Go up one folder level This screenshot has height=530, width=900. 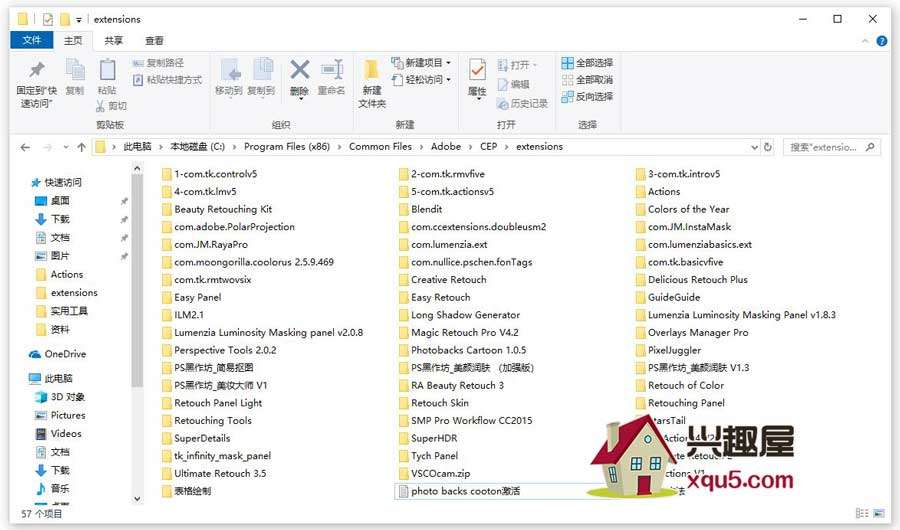[x=82, y=147]
